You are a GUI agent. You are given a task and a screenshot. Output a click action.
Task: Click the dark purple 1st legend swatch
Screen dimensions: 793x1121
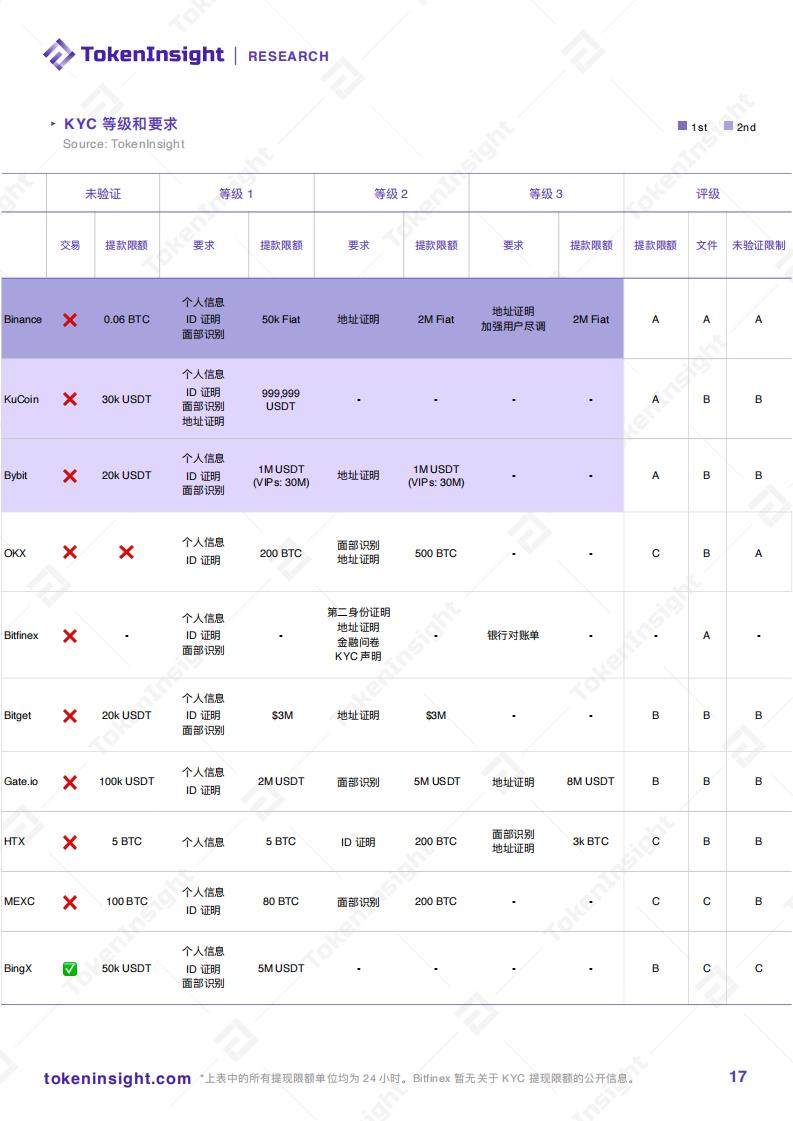(682, 126)
